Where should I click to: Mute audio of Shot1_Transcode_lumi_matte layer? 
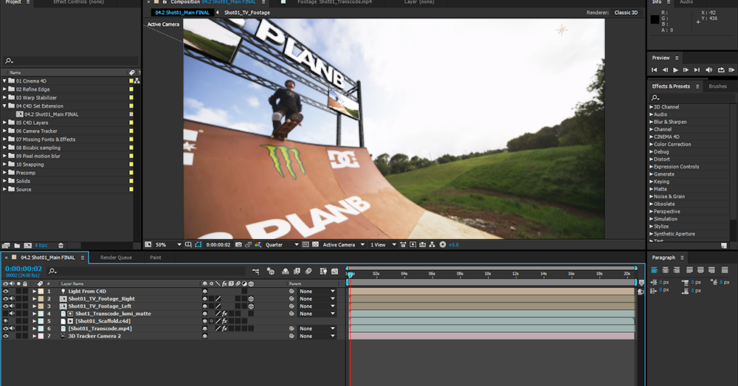pos(12,314)
